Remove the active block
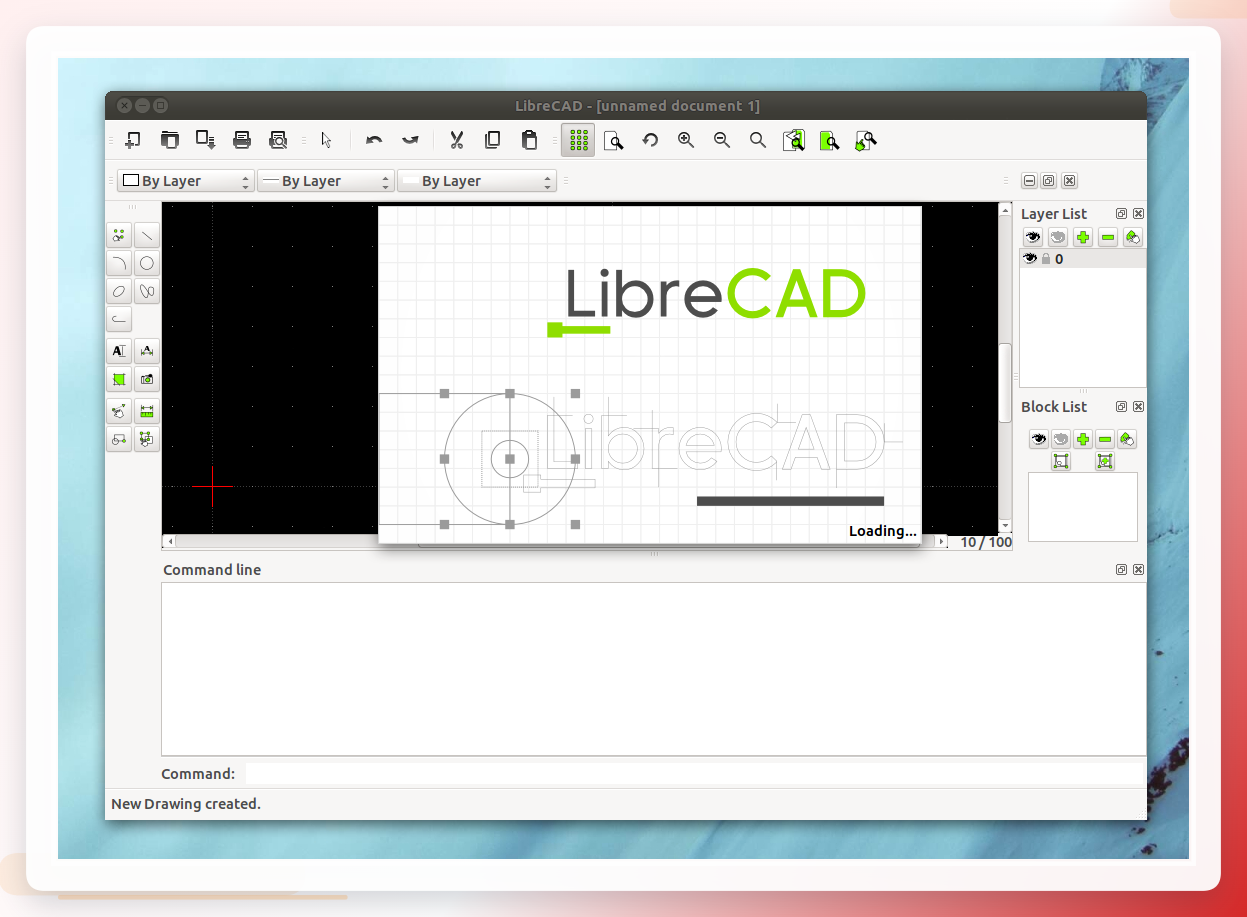Image resolution: width=1247 pixels, height=917 pixels. (1105, 439)
